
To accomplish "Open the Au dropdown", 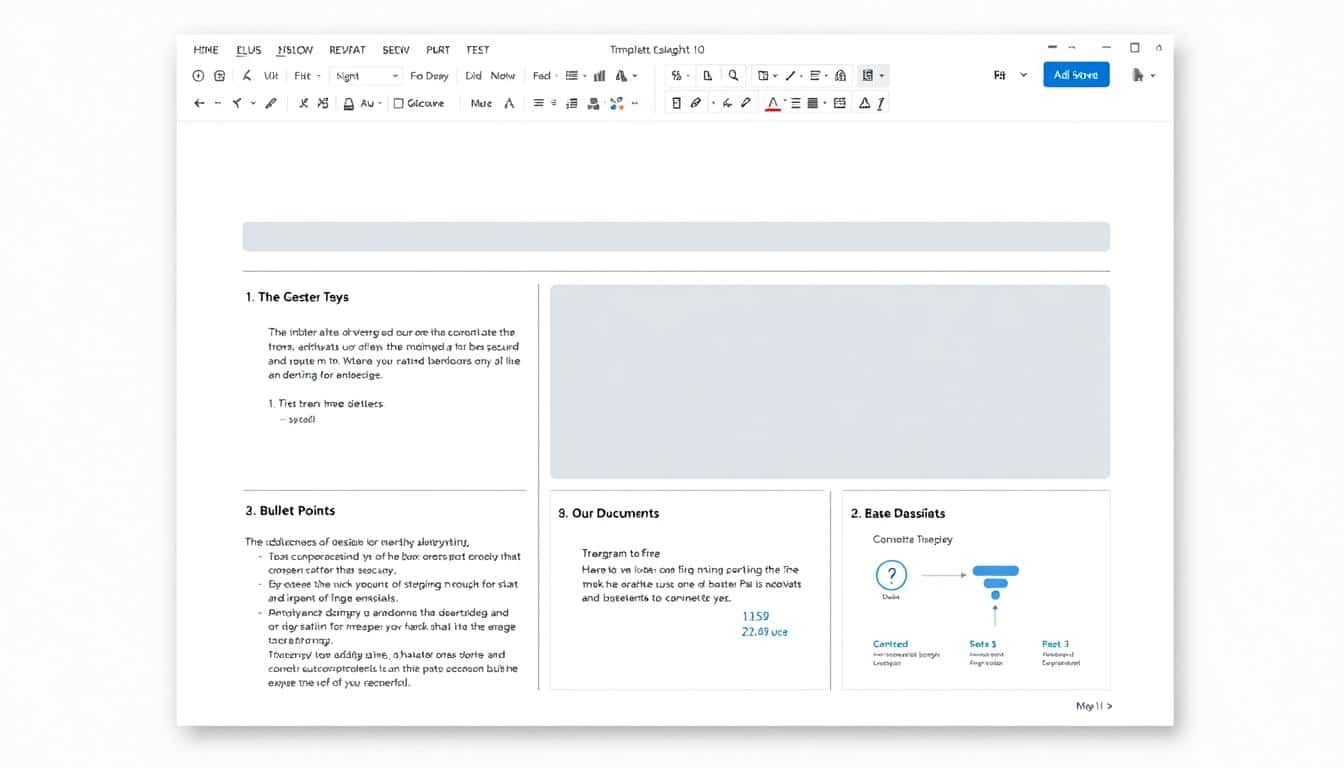I will [371, 103].
